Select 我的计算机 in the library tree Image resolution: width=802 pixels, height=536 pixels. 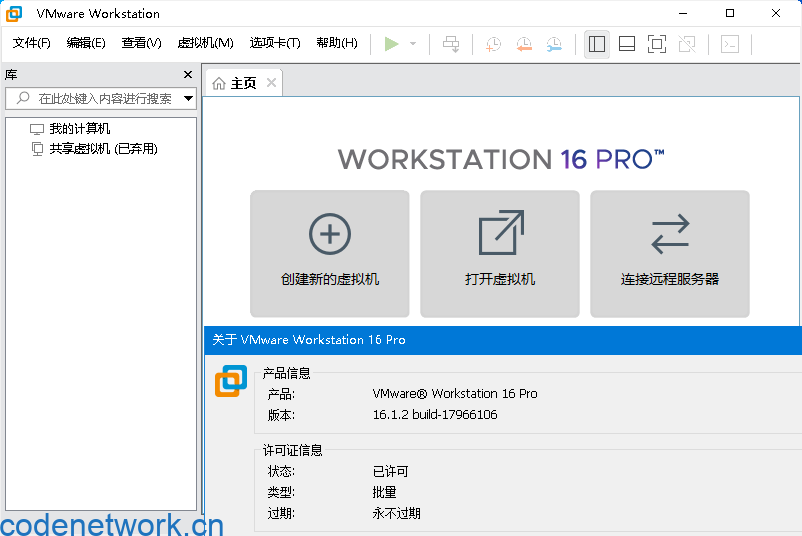(79, 128)
